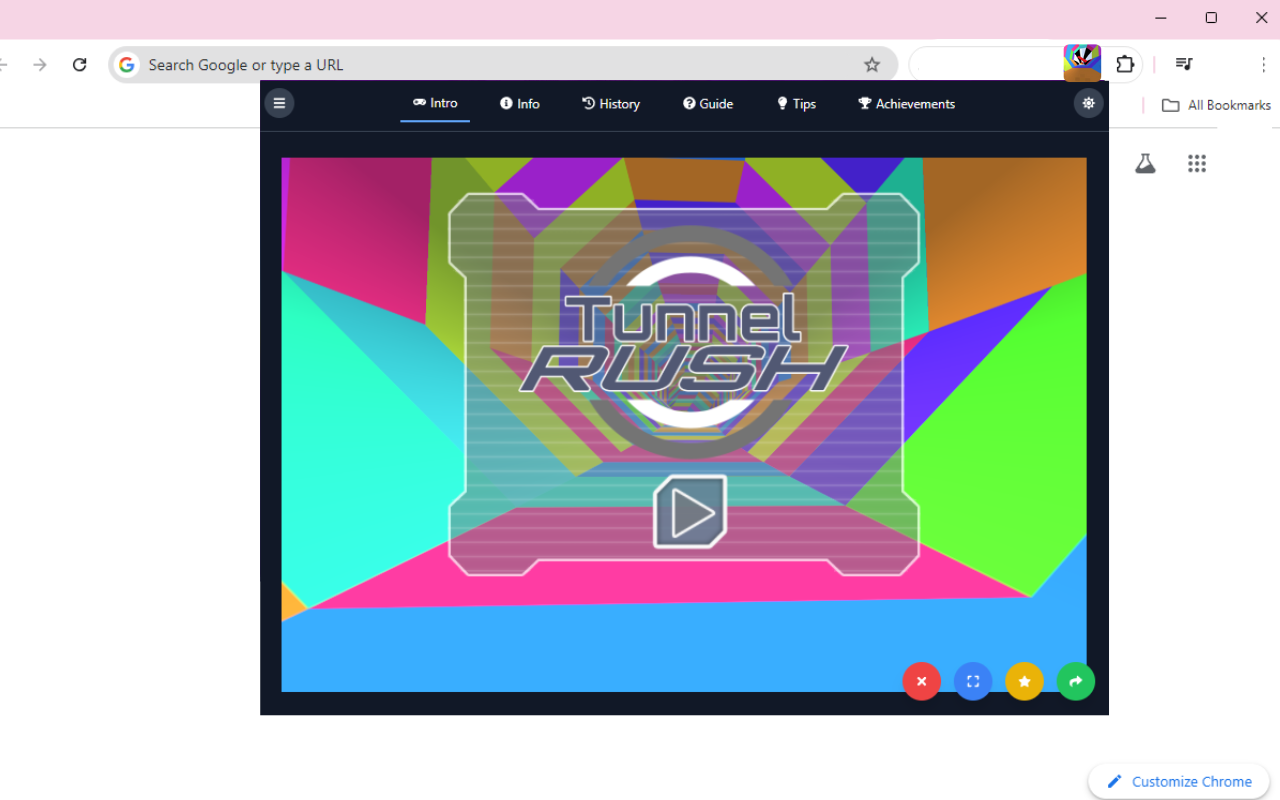Click the Search Labs flask icon
Image resolution: width=1280 pixels, height=800 pixels.
pyautogui.click(x=1145, y=163)
